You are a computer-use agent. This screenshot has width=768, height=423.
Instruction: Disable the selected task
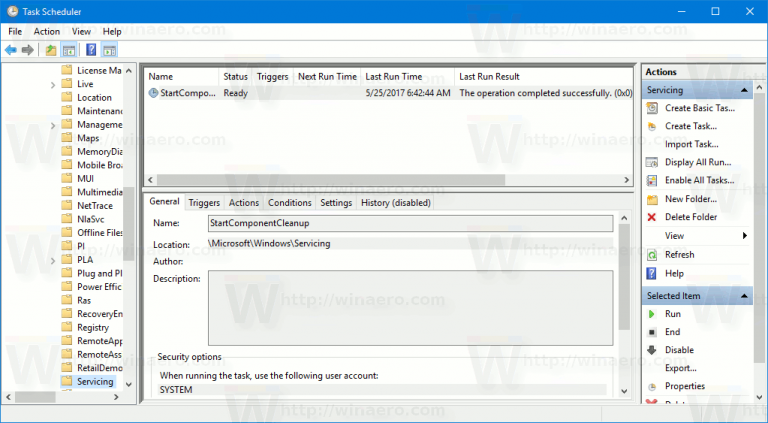click(x=678, y=350)
